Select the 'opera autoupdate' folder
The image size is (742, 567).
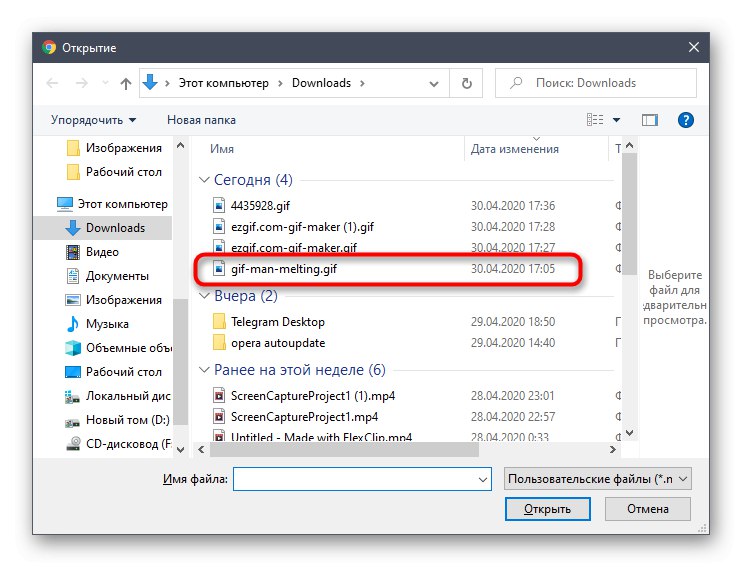click(278, 343)
